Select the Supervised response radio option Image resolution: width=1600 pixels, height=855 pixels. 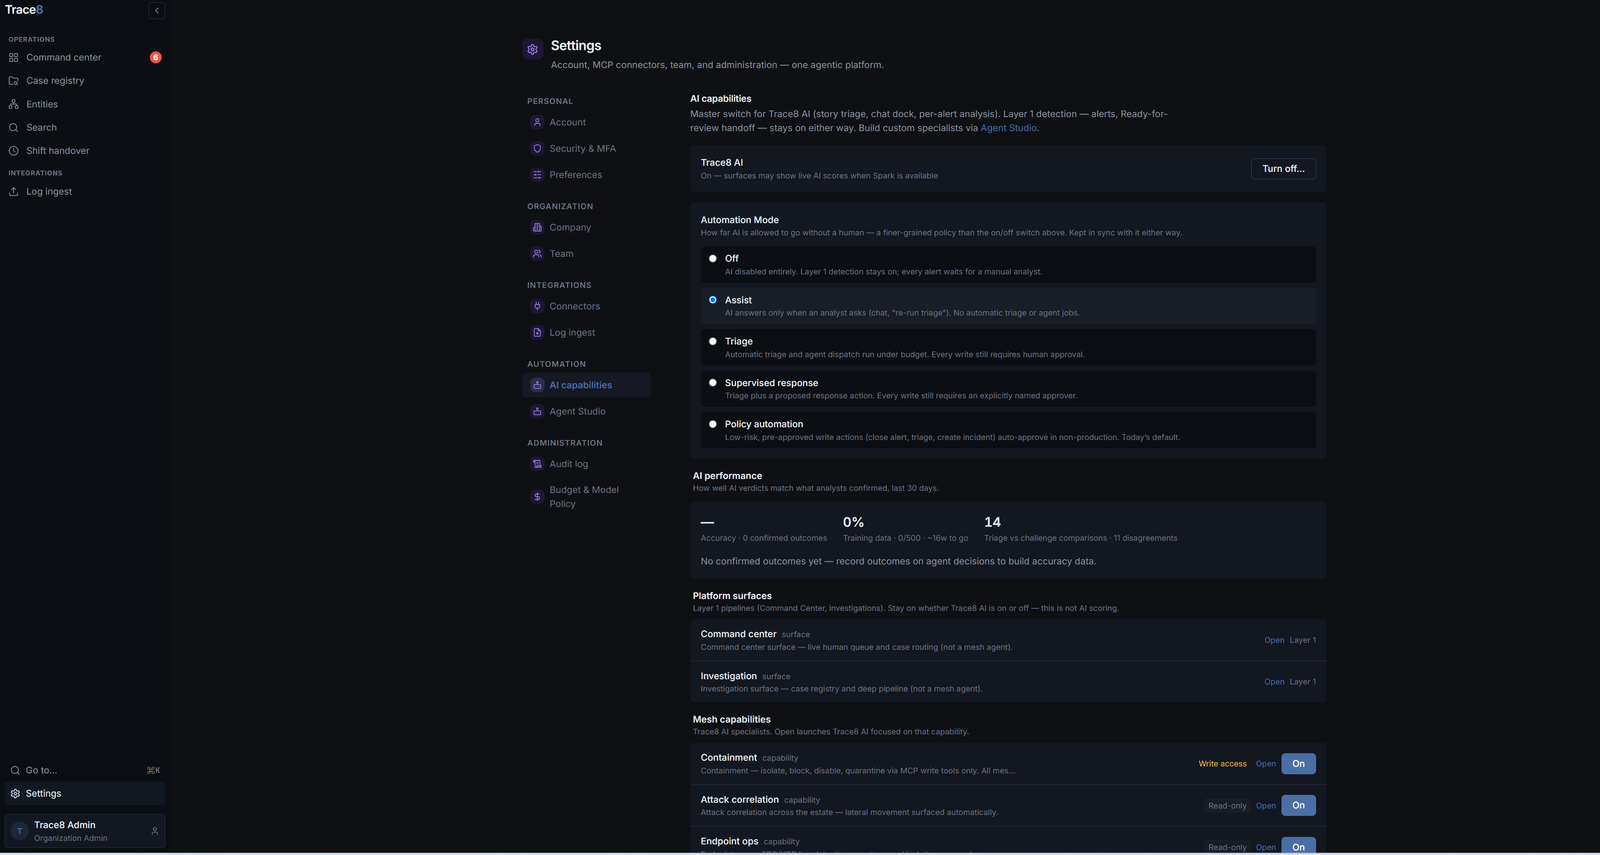[x=713, y=383]
